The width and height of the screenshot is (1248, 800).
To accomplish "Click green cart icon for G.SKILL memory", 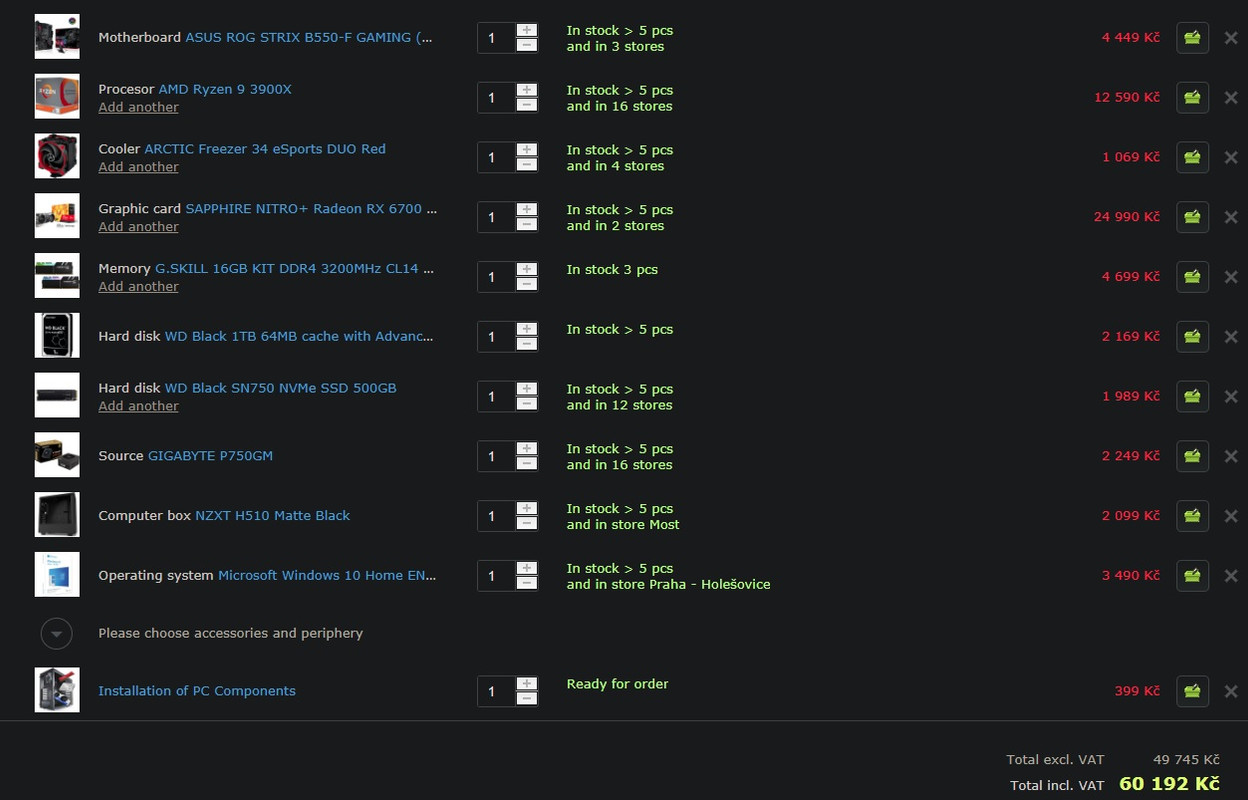I will click(1192, 277).
